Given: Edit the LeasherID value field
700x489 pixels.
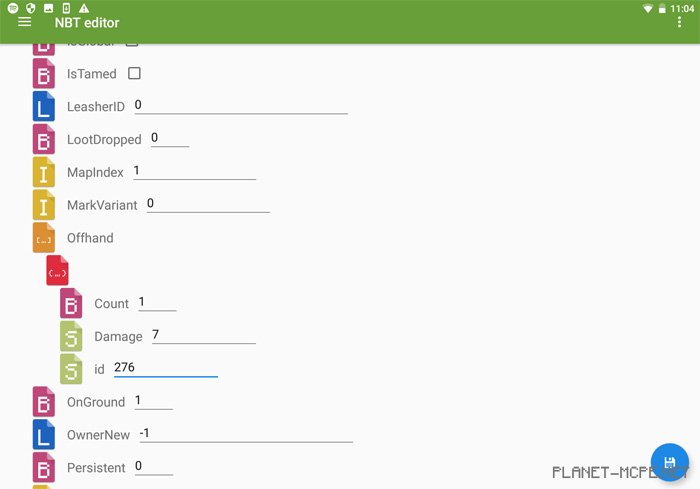Looking at the screenshot, I should pyautogui.click(x=240, y=105).
